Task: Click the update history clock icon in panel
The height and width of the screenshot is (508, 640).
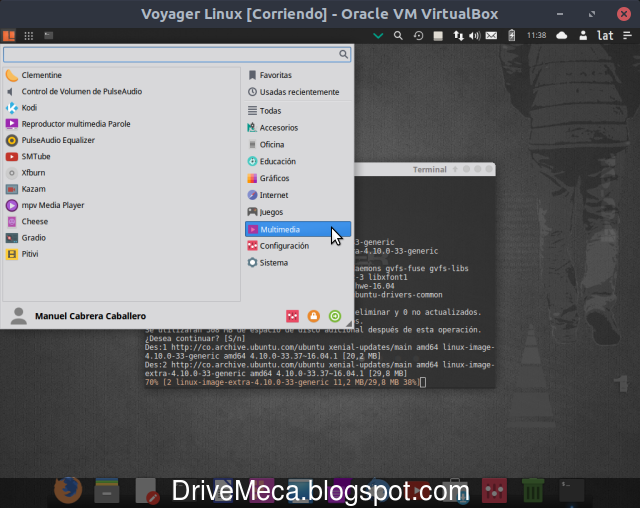Action: pos(418,36)
